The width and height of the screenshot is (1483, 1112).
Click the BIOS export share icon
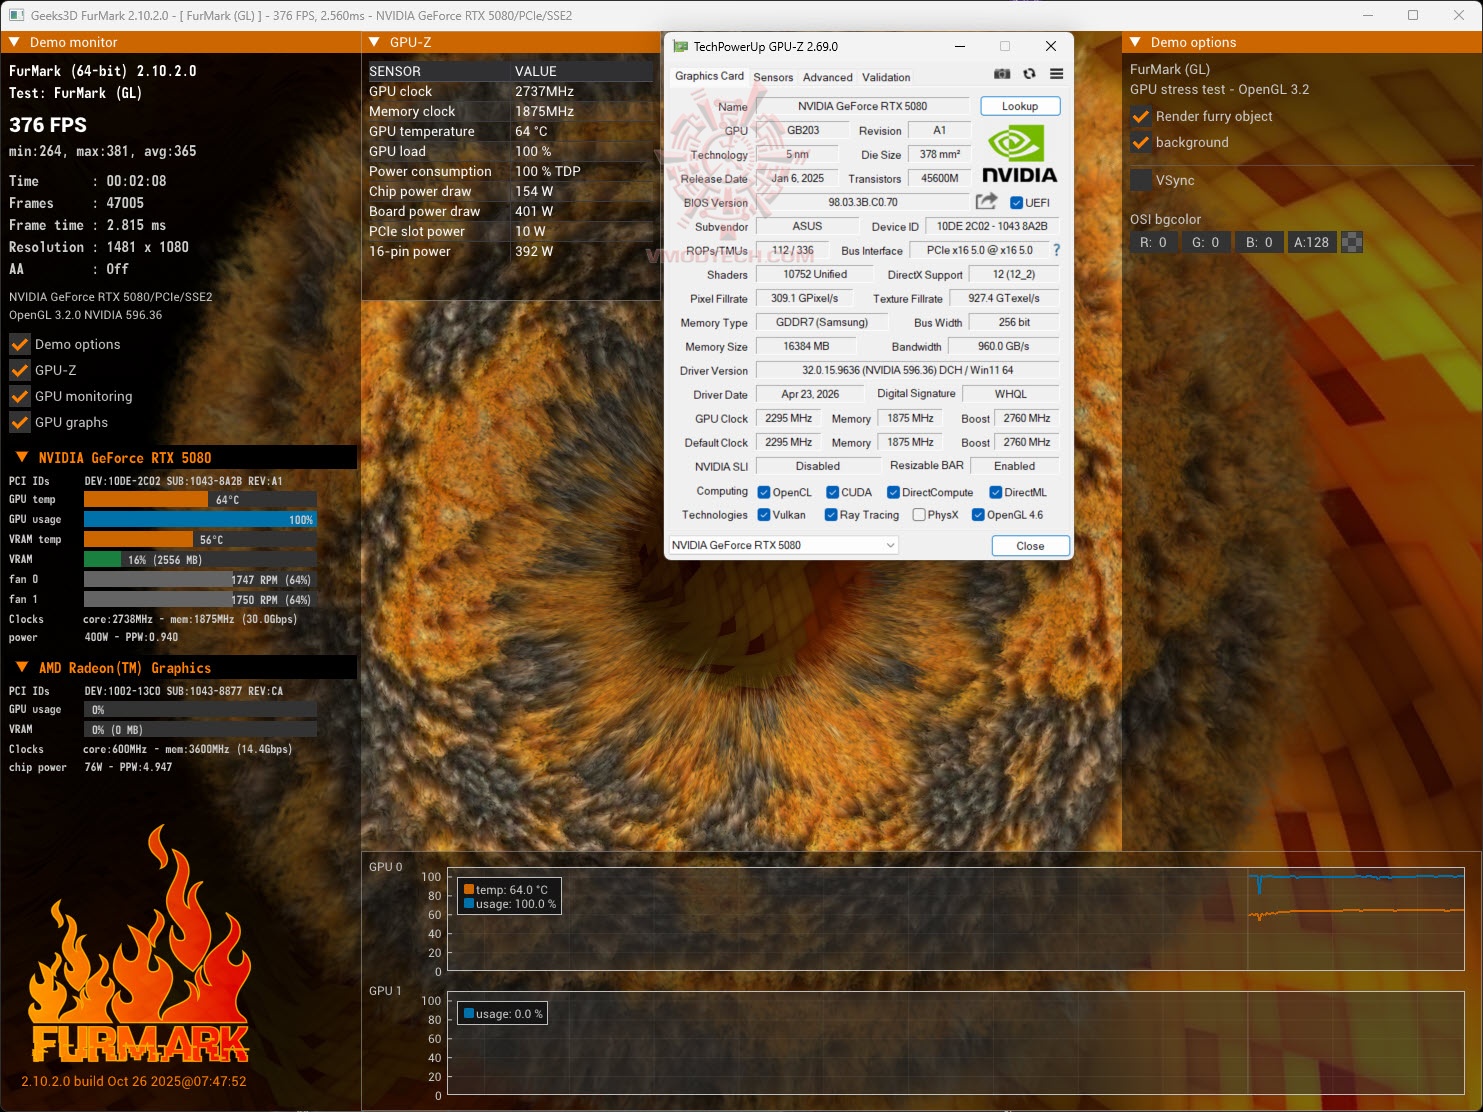coord(986,201)
